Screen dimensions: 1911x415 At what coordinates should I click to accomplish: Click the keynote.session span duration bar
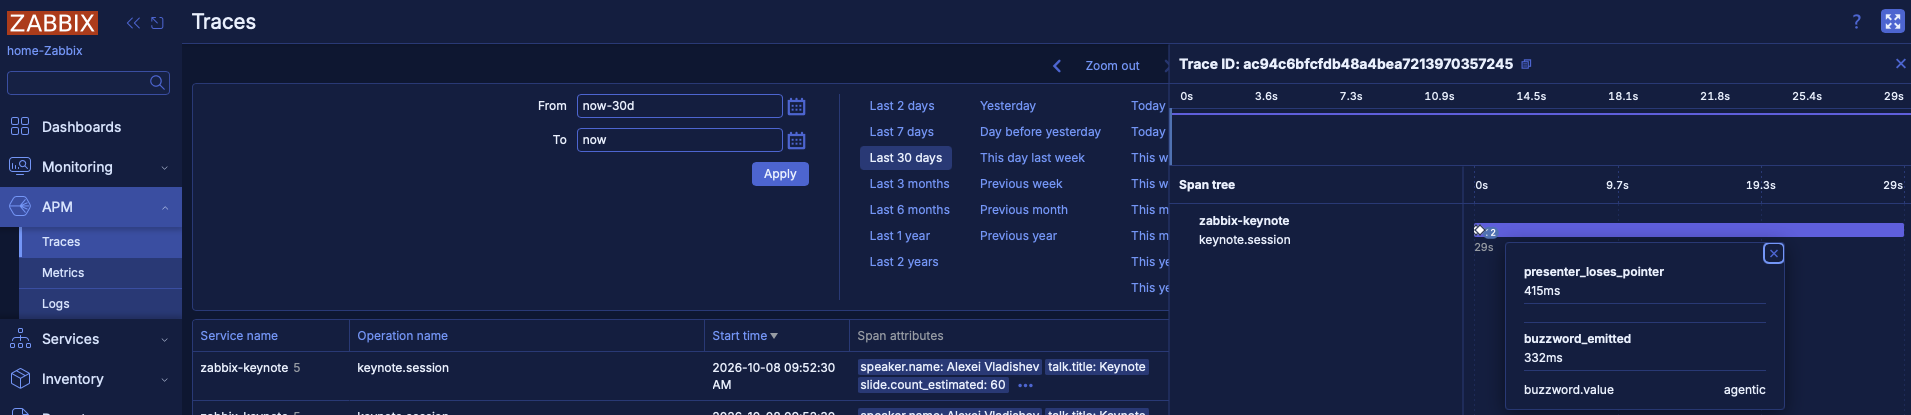[x=1688, y=230]
